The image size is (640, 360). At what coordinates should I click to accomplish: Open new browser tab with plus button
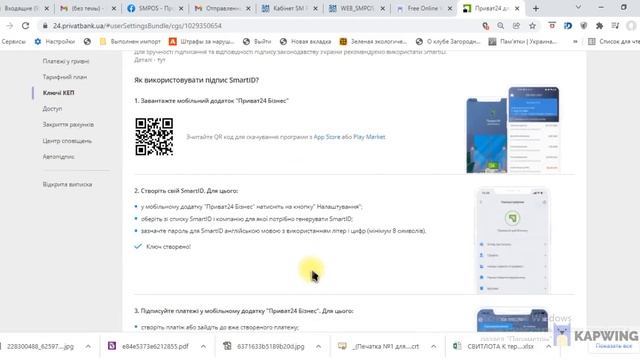pyautogui.click(x=536, y=8)
